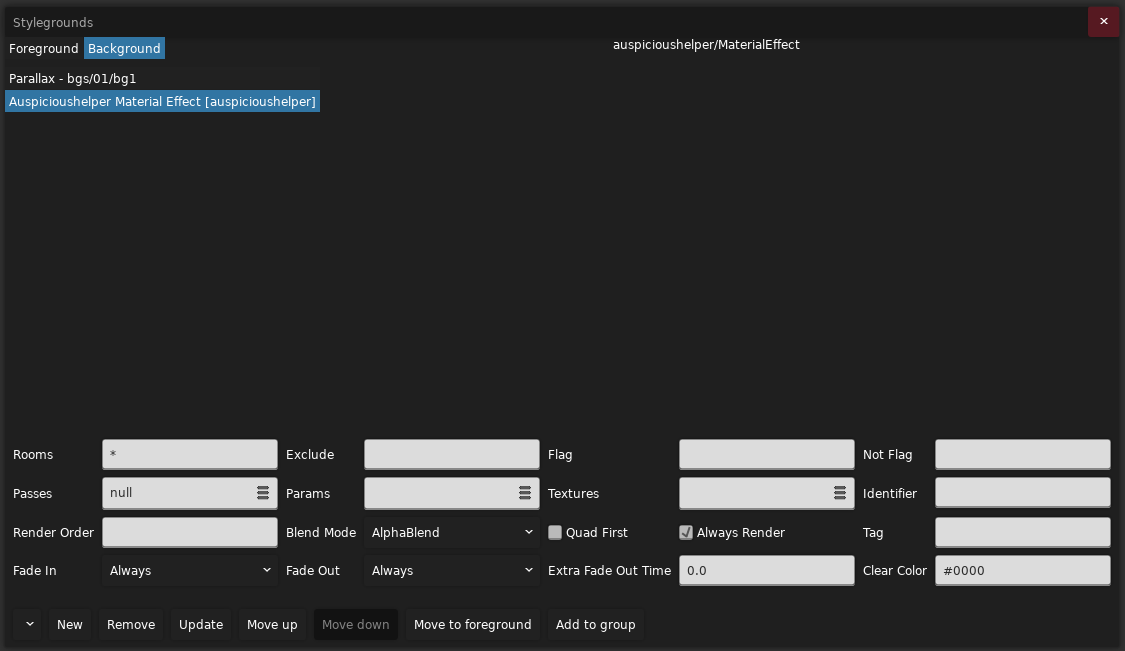1125x651 pixels.
Task: Create a new styleground with New
Action: 70,624
